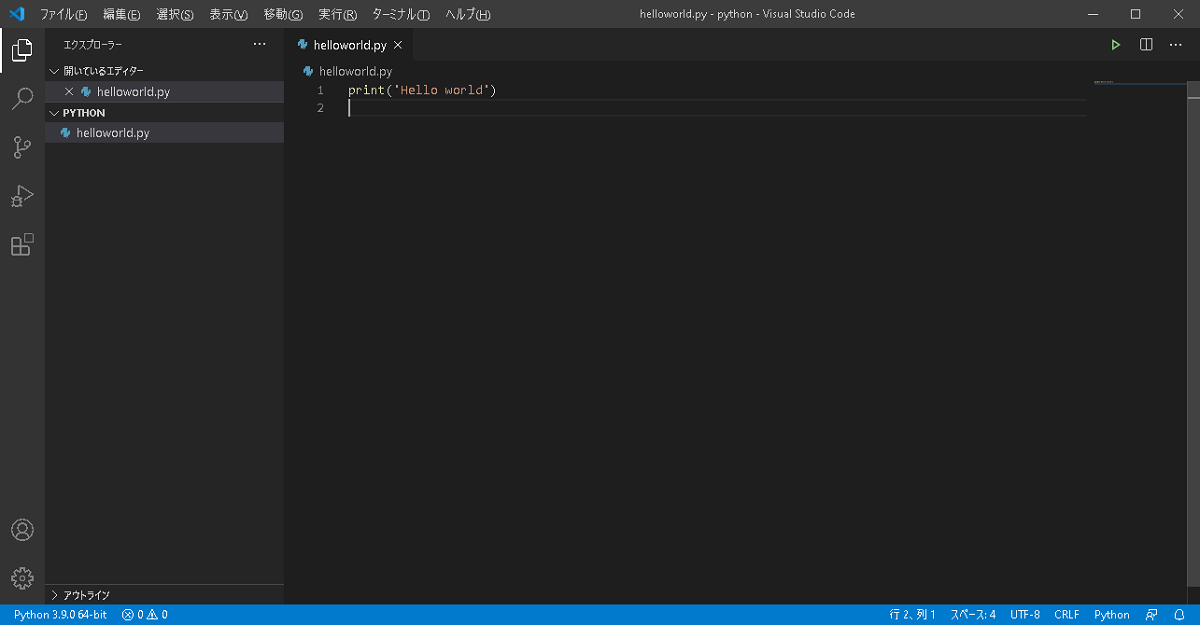
Task: Change line ending by clicking CRLF
Action: point(1066,614)
